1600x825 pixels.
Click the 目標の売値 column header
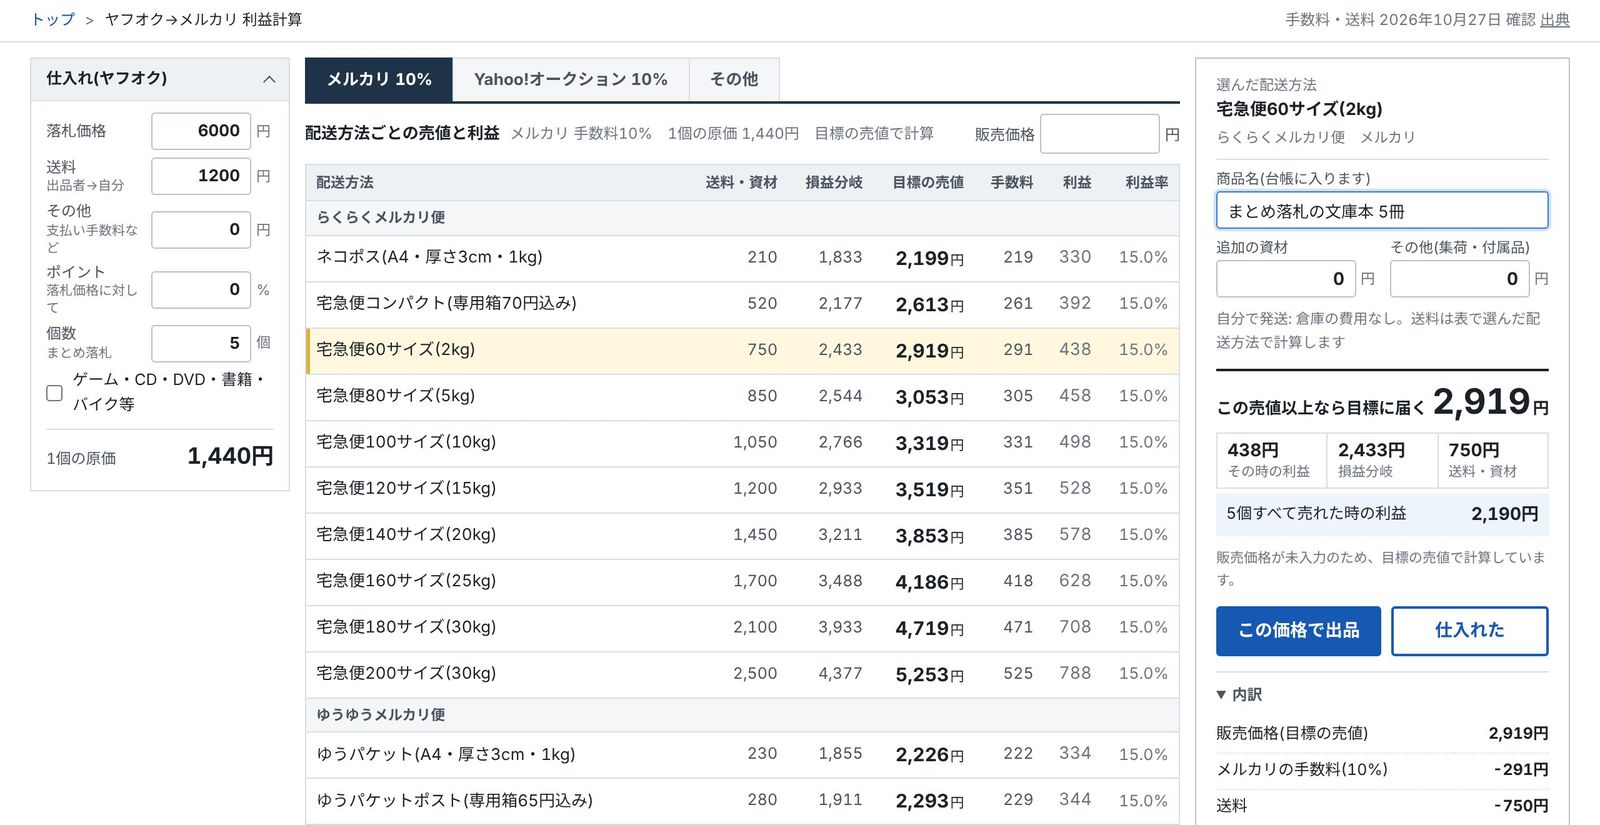pyautogui.click(x=928, y=182)
